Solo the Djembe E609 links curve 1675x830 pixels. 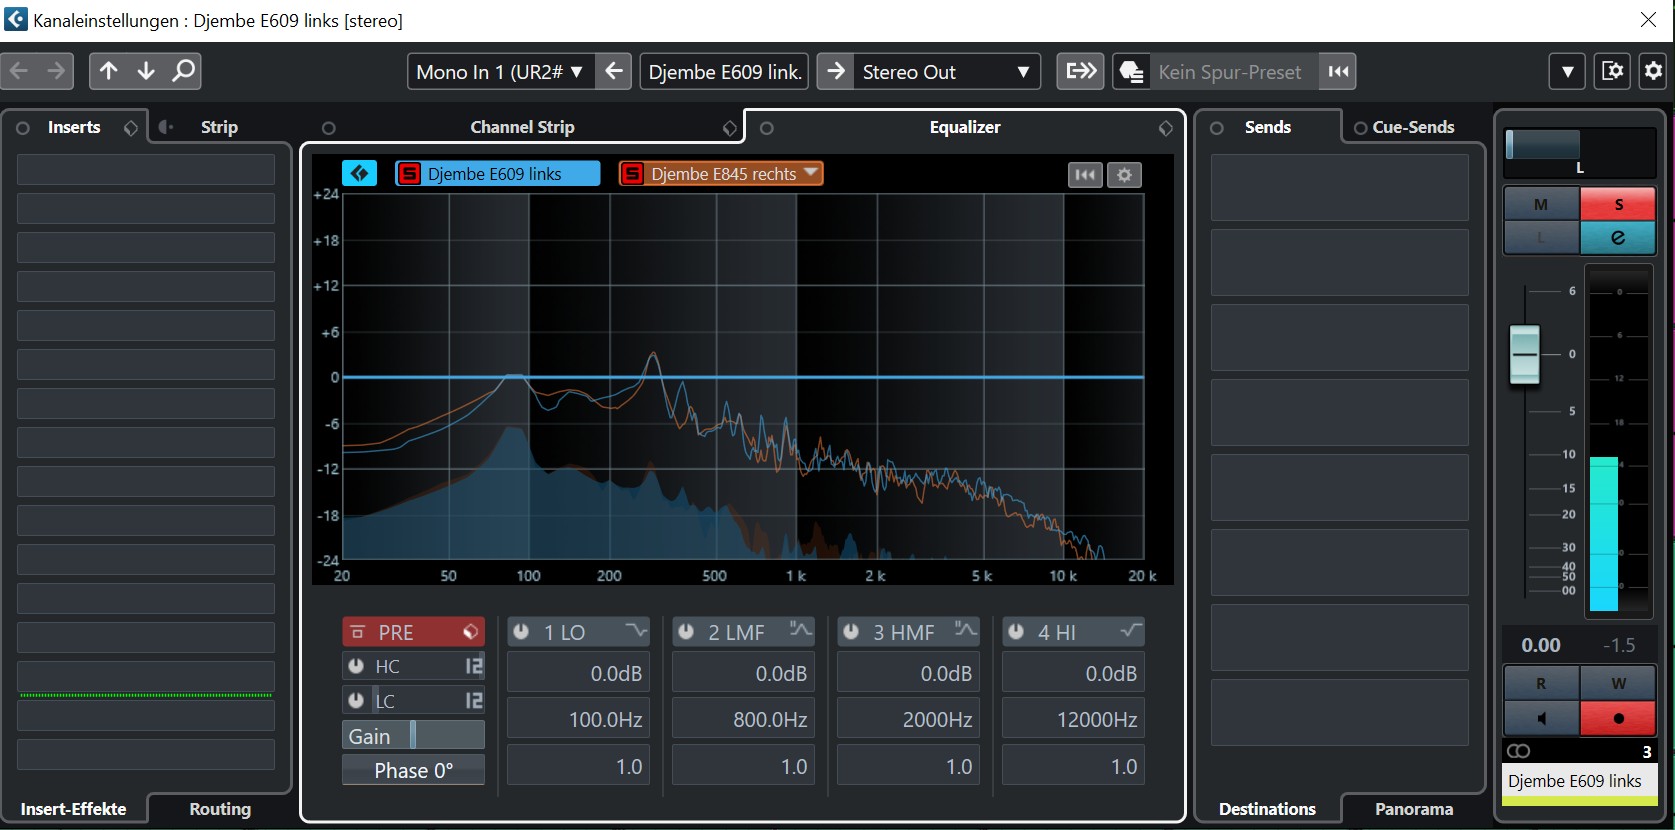coord(409,174)
